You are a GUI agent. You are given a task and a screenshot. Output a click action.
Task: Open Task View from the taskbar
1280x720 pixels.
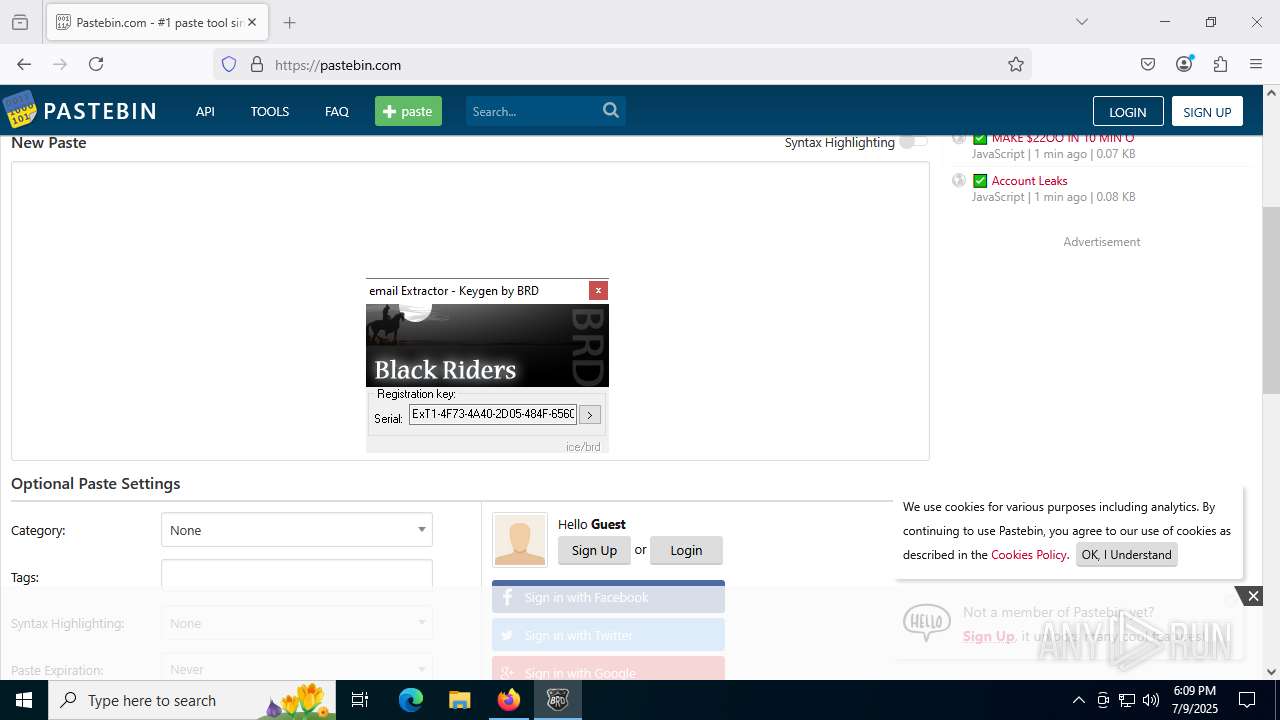point(360,700)
